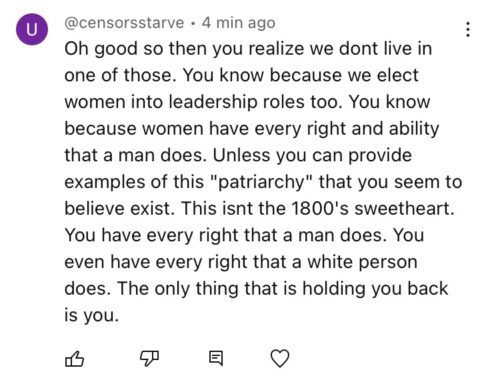Click the purple U profile avatar

[32, 29]
